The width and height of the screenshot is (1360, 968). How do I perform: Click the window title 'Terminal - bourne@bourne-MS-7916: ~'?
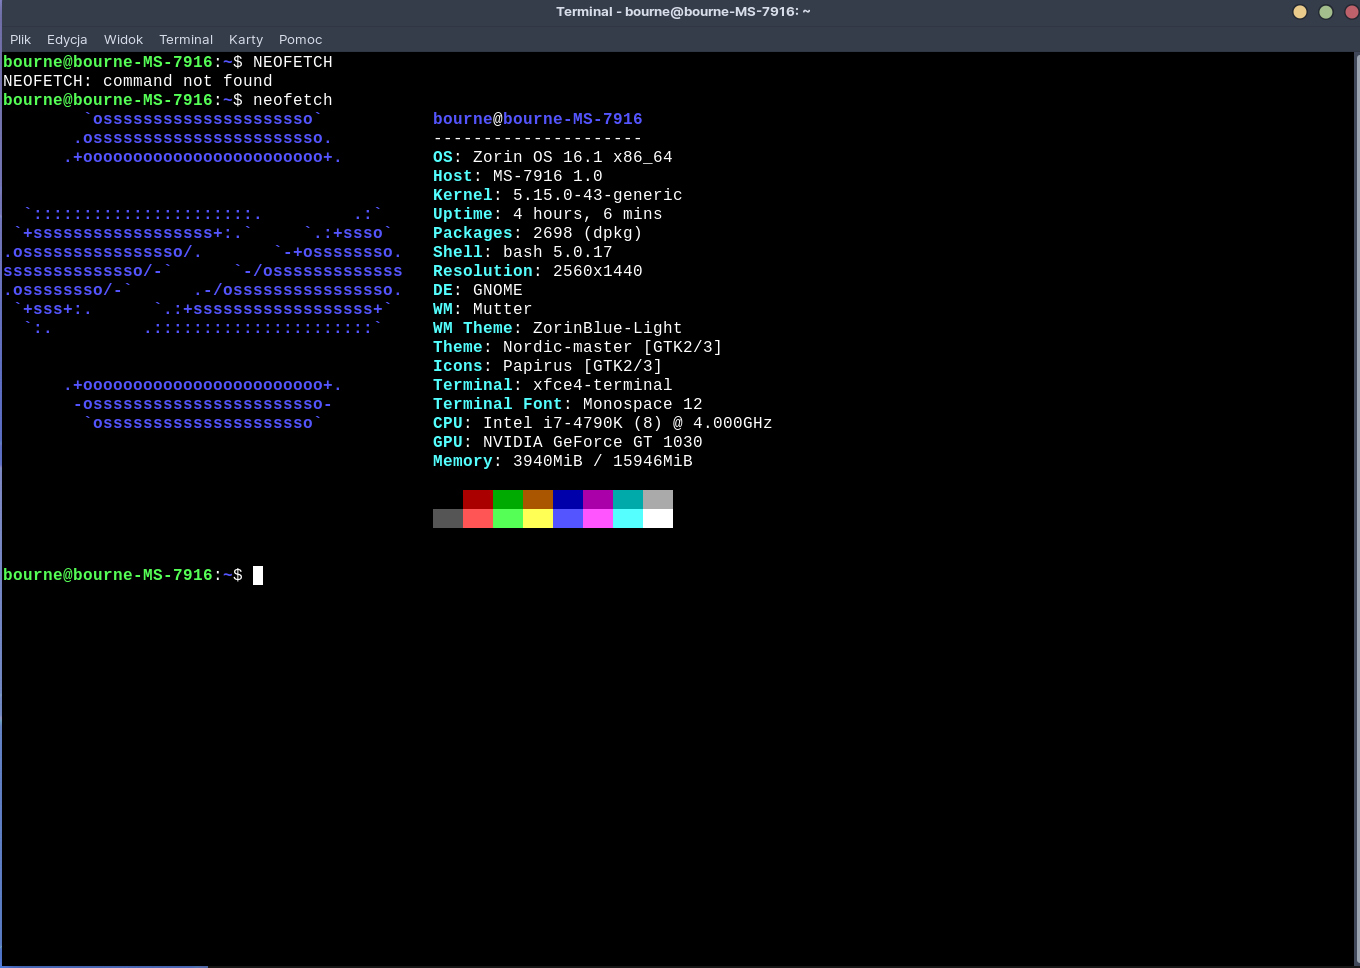point(683,12)
